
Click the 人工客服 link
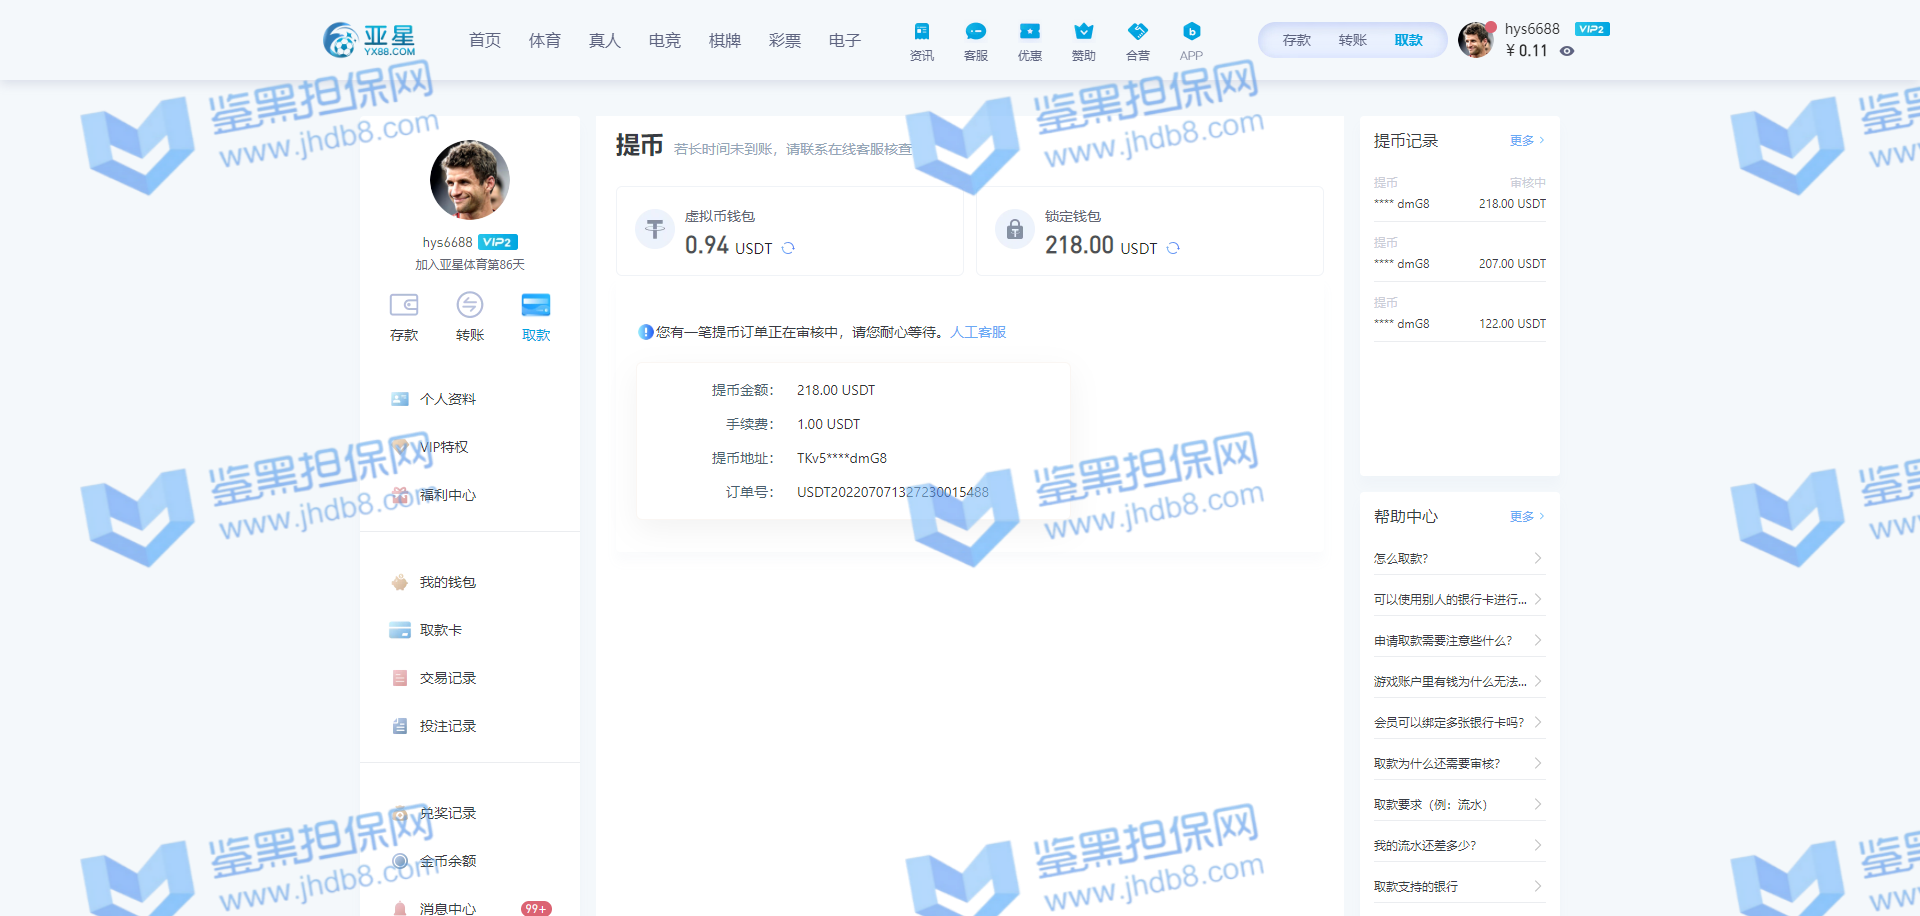977,332
